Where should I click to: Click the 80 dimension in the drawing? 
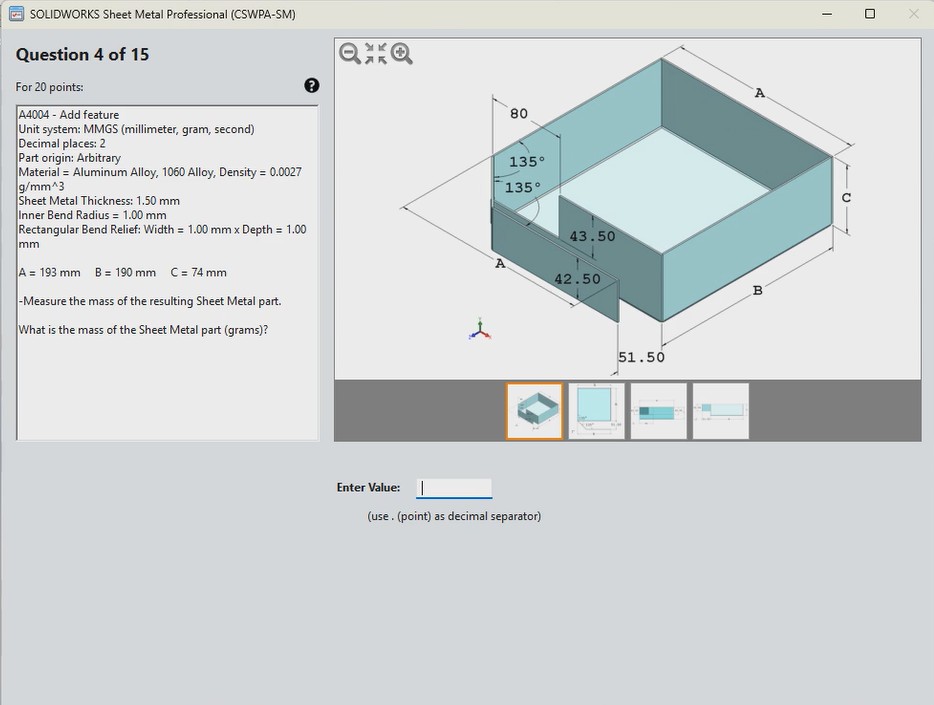(519, 114)
